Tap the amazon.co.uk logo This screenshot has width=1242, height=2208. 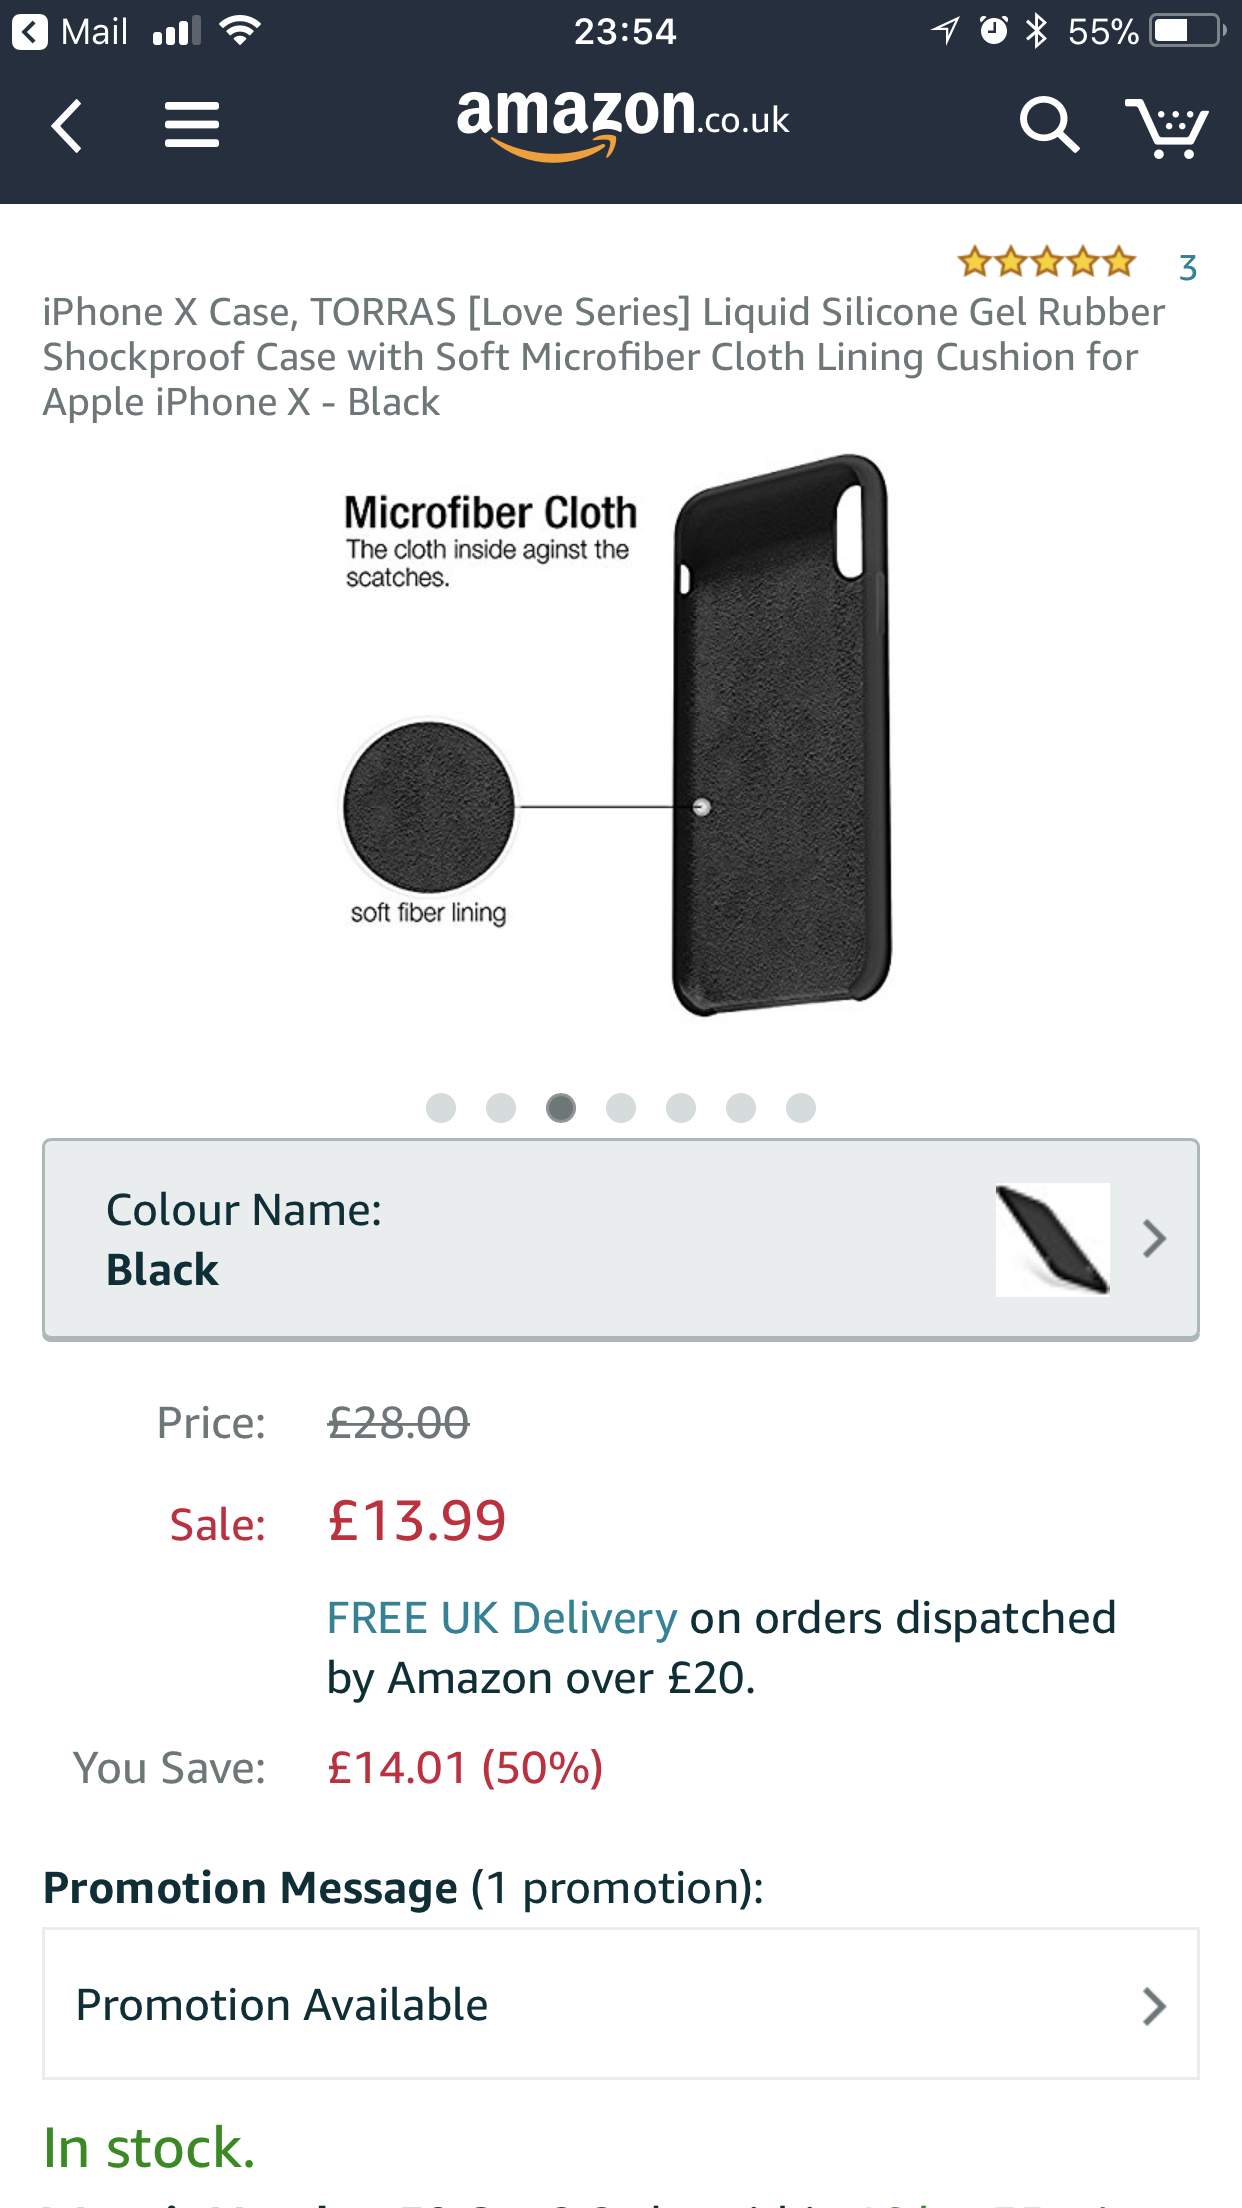(x=623, y=123)
